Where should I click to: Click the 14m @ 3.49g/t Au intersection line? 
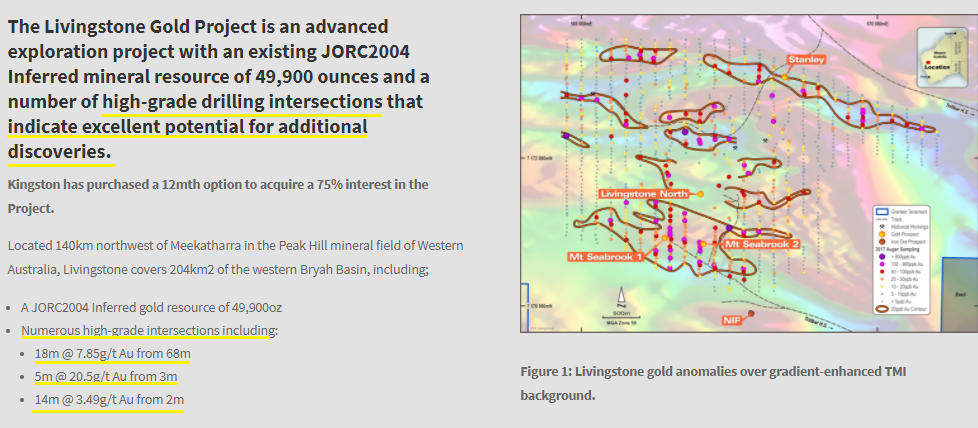point(109,400)
